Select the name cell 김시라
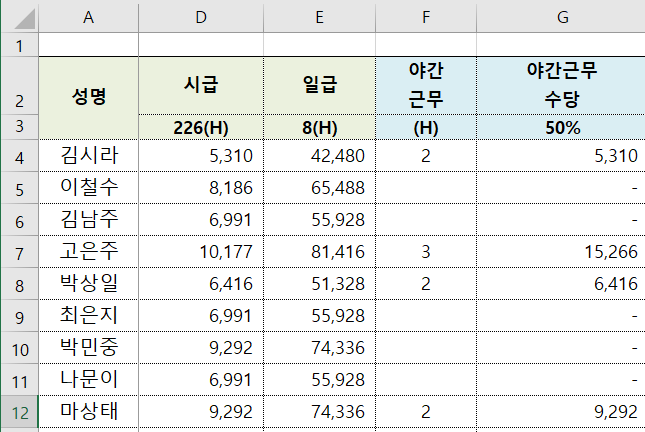This screenshot has width=645, height=432. (89, 156)
